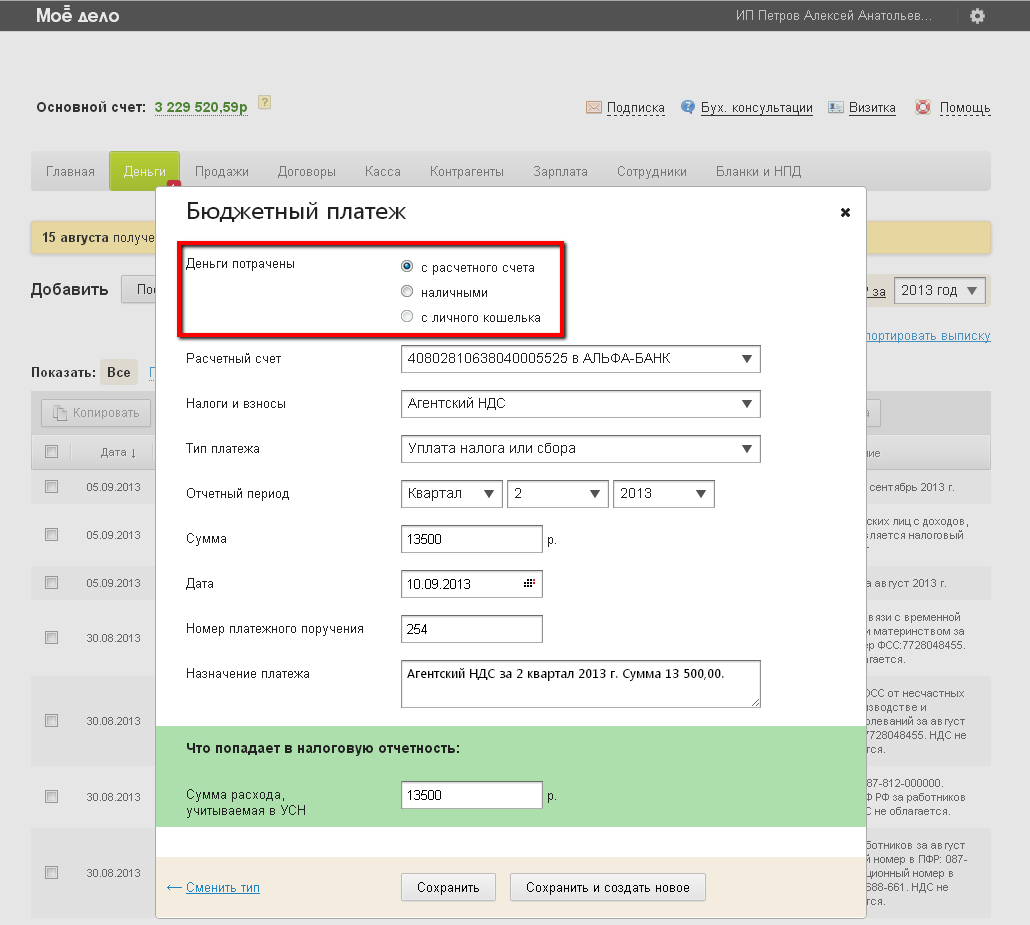Click the envelope icon beside Подписка
This screenshot has width=1030, height=925.
[593, 108]
